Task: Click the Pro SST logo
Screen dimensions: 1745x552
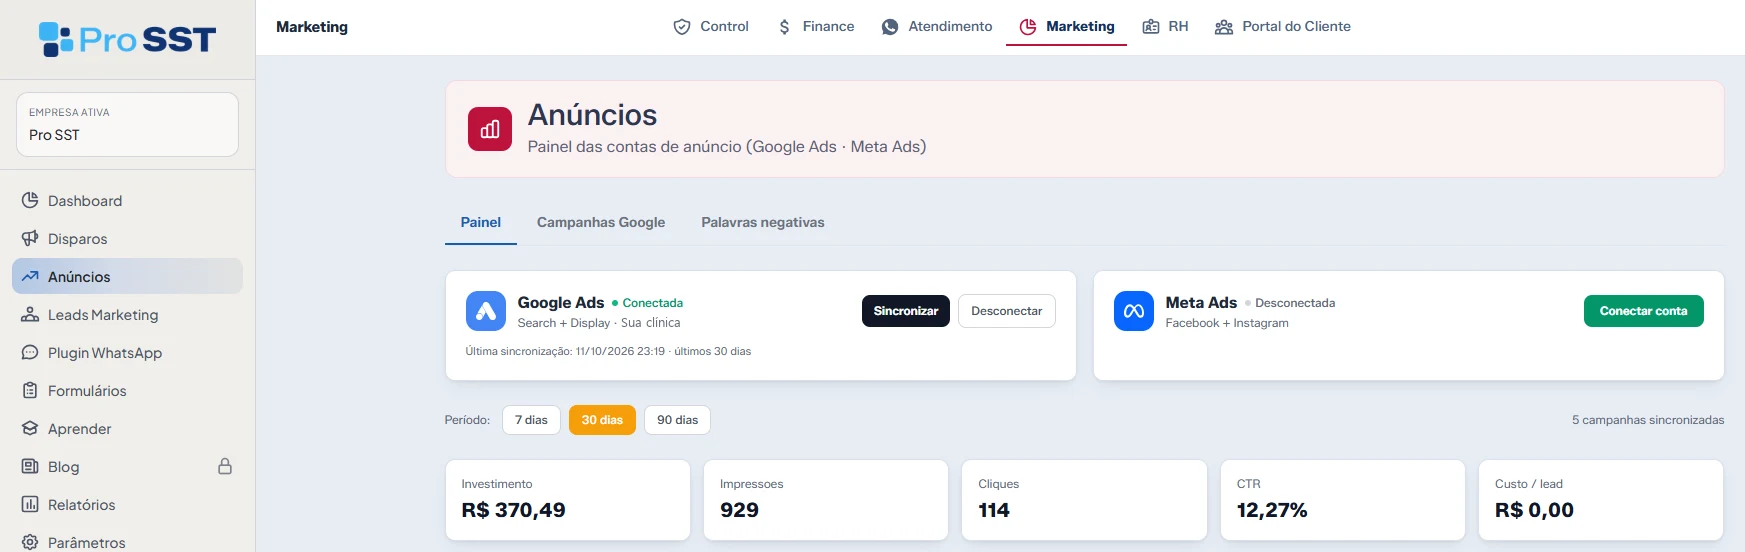Action: coord(127,39)
